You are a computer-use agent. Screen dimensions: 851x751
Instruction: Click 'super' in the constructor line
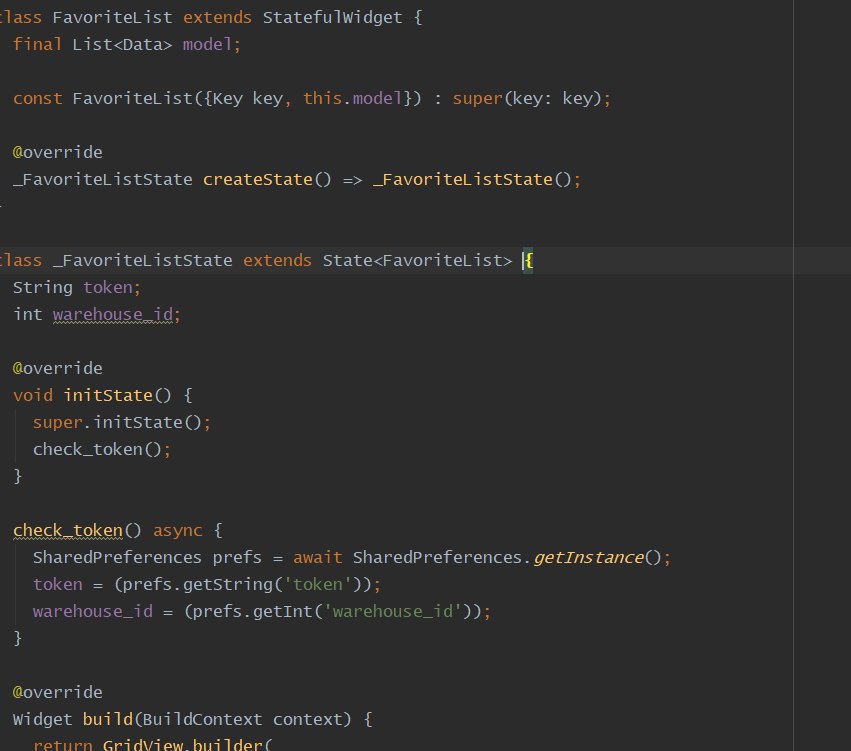[x=478, y=99]
